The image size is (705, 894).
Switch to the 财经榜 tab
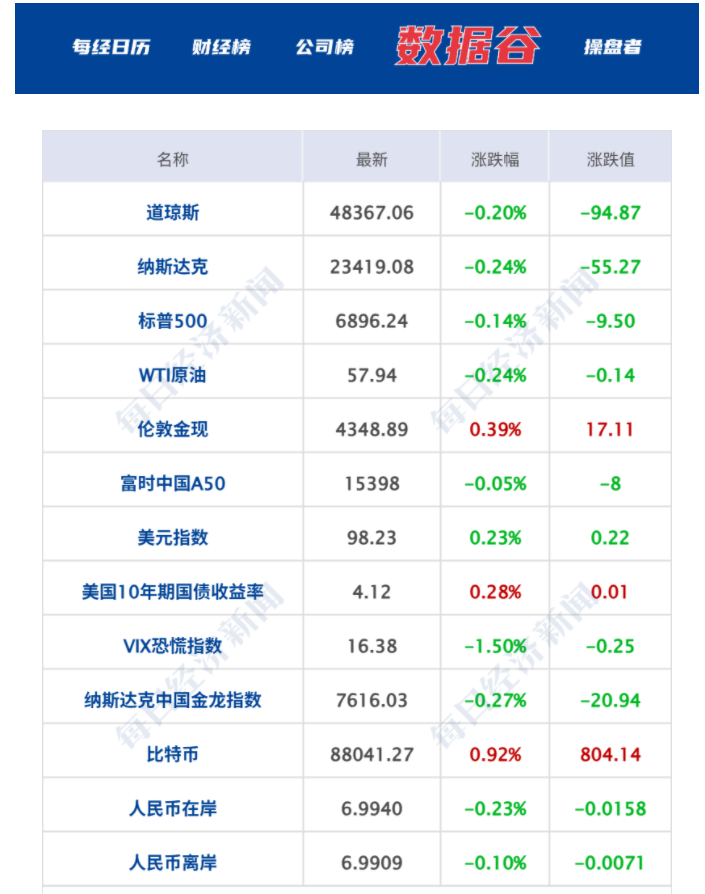[x=221, y=47]
